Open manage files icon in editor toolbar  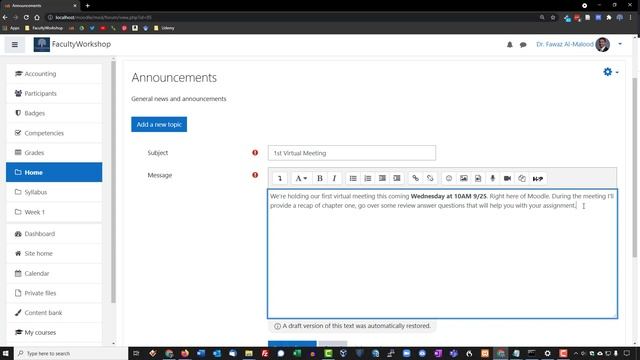(522, 178)
